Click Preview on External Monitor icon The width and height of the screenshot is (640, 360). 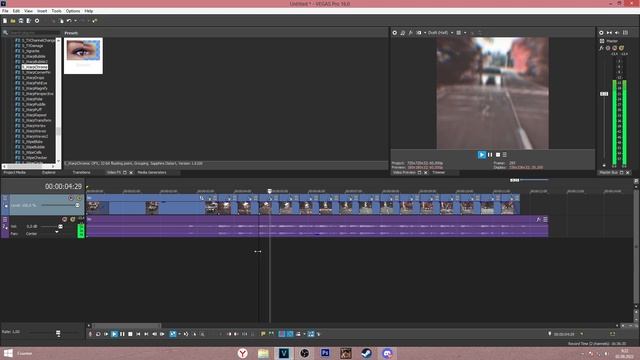click(x=402, y=33)
